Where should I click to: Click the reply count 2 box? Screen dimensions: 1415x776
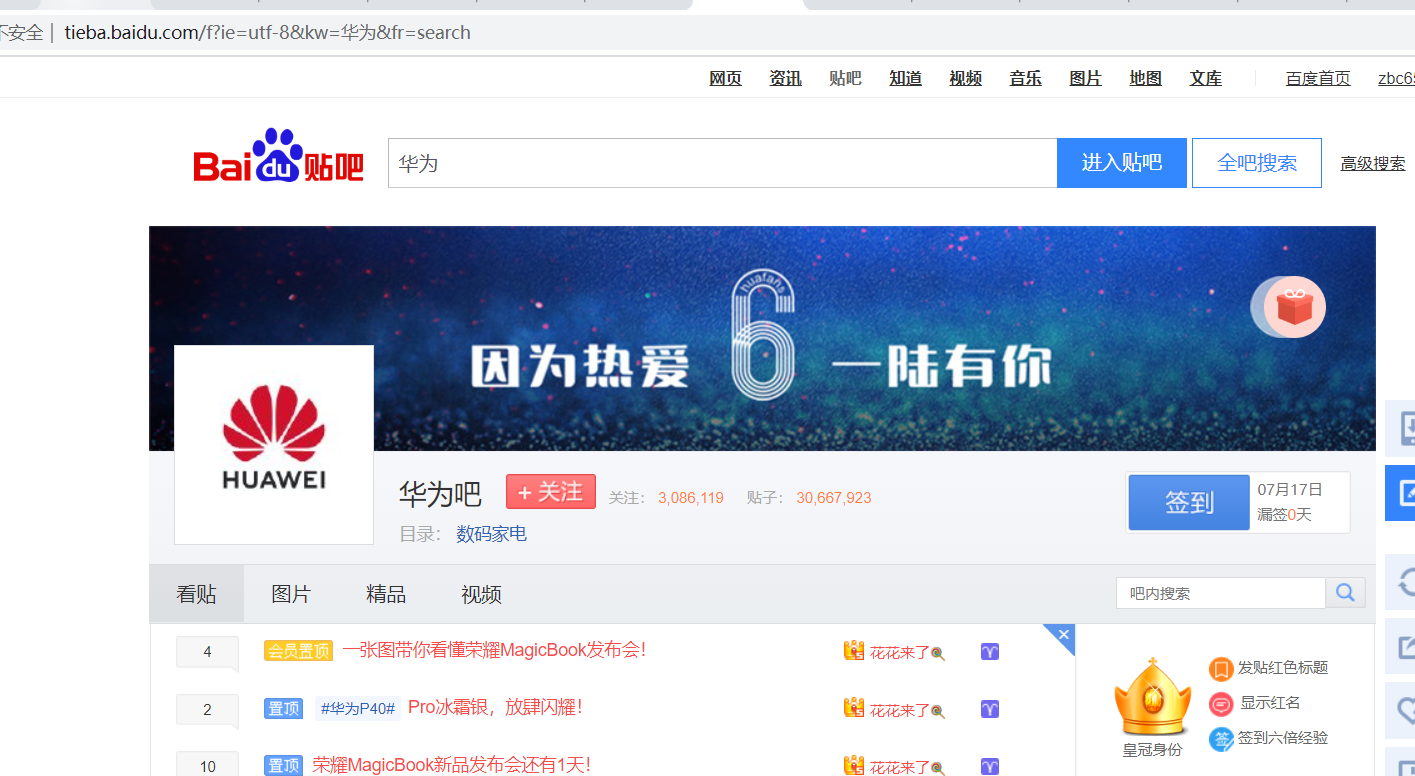tap(207, 710)
